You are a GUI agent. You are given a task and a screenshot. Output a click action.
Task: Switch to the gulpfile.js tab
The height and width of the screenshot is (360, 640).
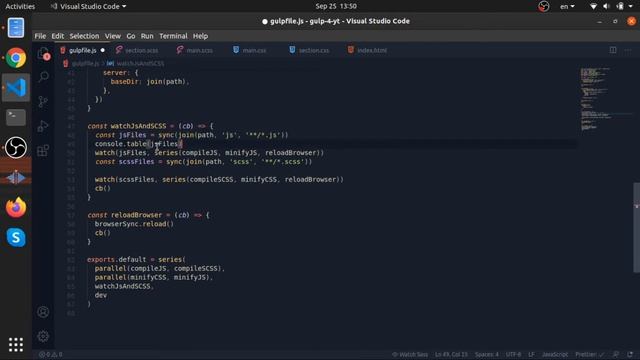pyautogui.click(x=82, y=50)
